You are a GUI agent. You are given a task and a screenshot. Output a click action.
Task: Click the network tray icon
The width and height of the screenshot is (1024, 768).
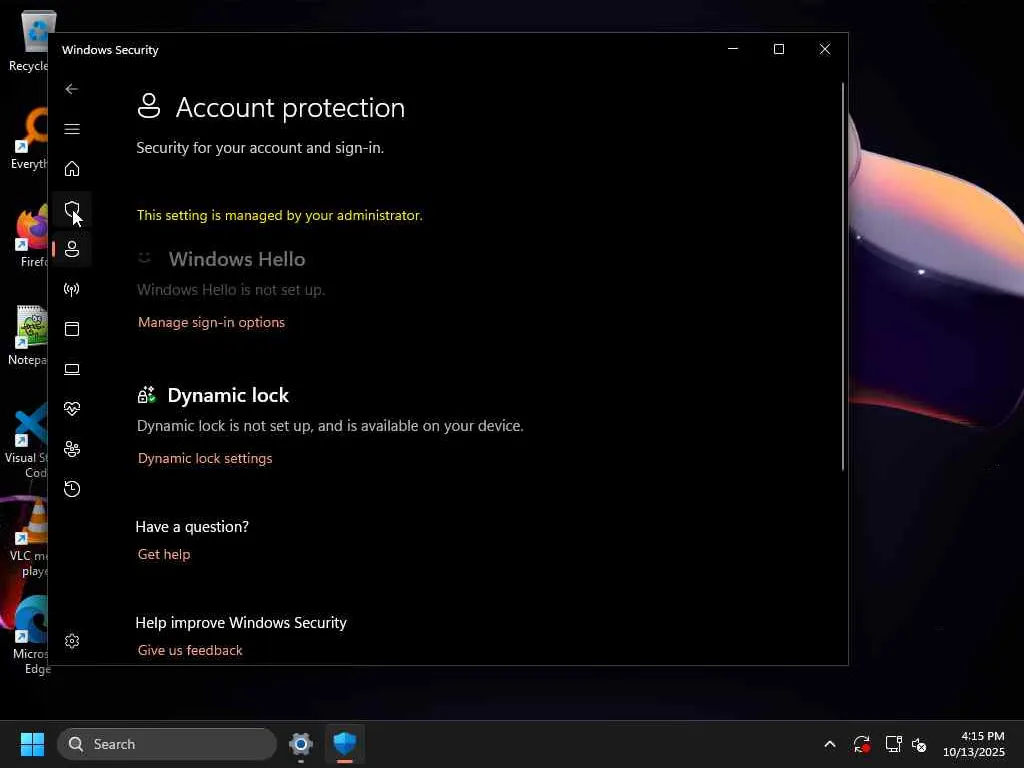click(x=893, y=744)
